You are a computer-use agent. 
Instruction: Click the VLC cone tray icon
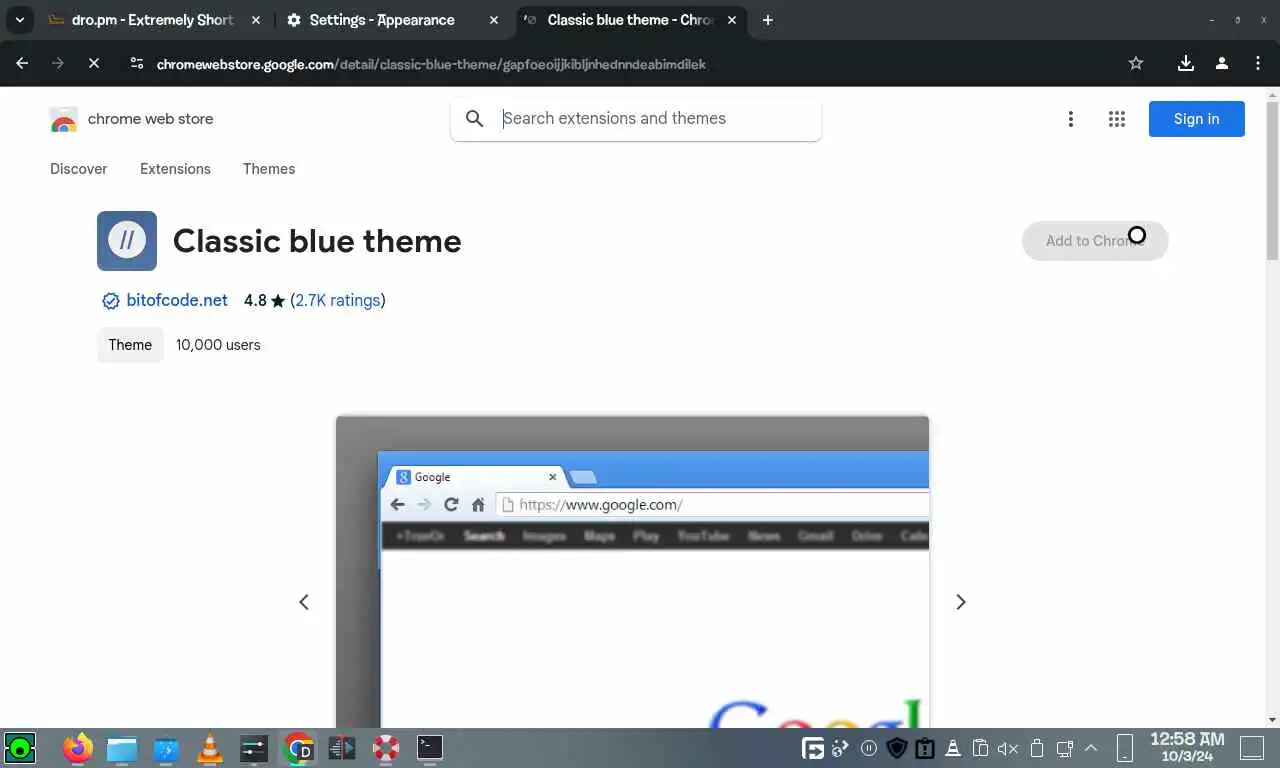coord(953,748)
